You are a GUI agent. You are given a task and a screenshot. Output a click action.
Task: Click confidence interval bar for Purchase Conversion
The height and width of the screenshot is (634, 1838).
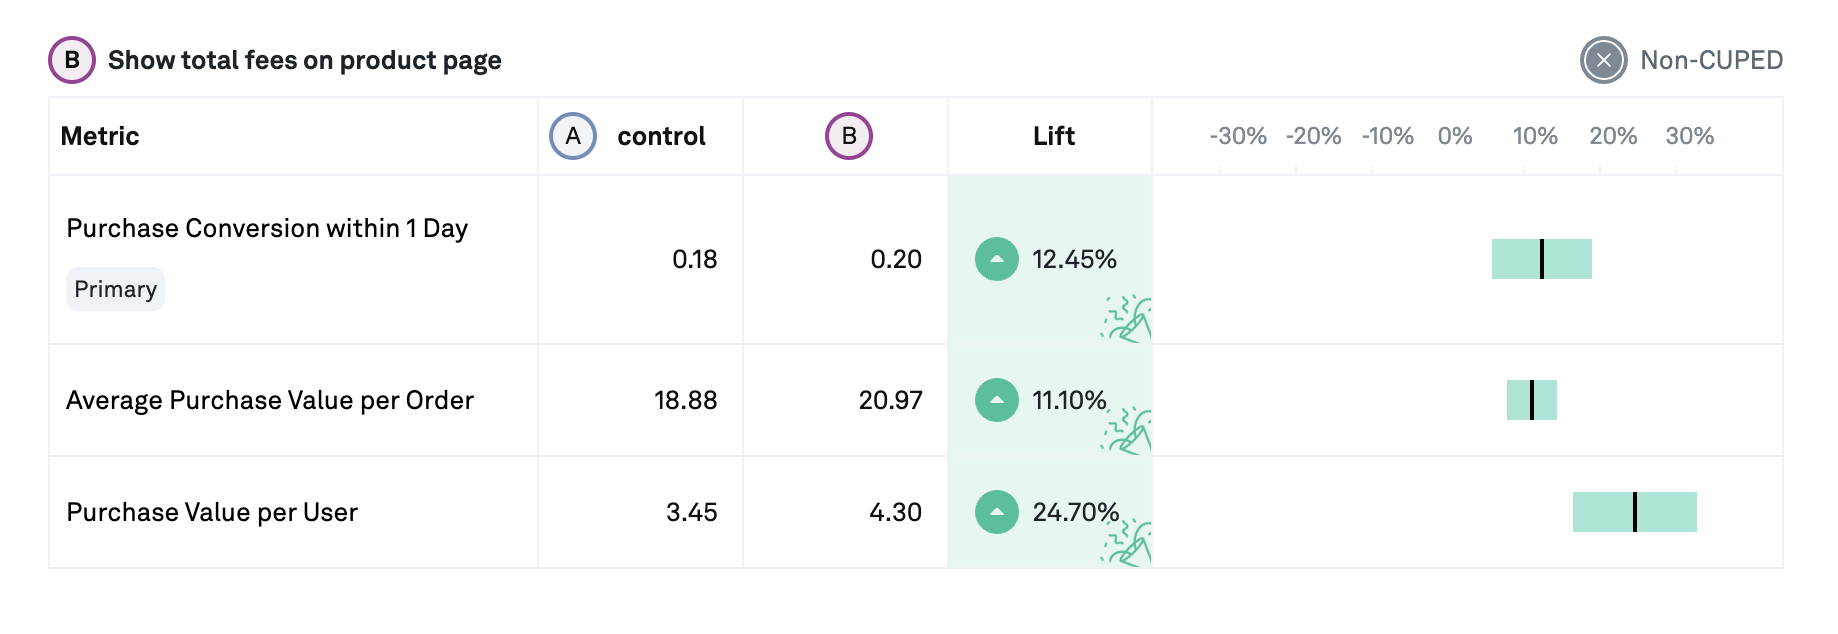pos(1541,259)
